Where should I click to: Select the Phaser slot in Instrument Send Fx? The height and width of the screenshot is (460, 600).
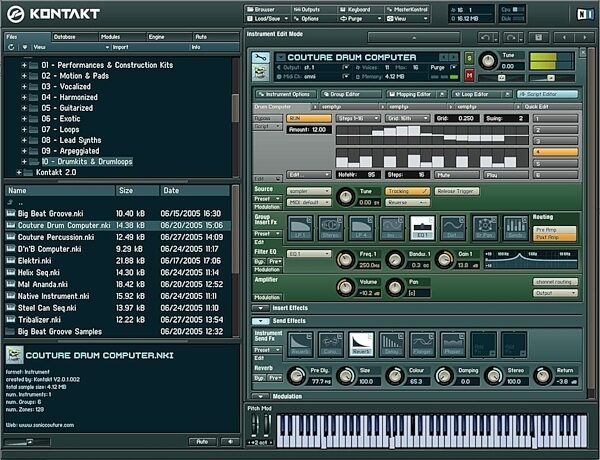click(x=453, y=344)
